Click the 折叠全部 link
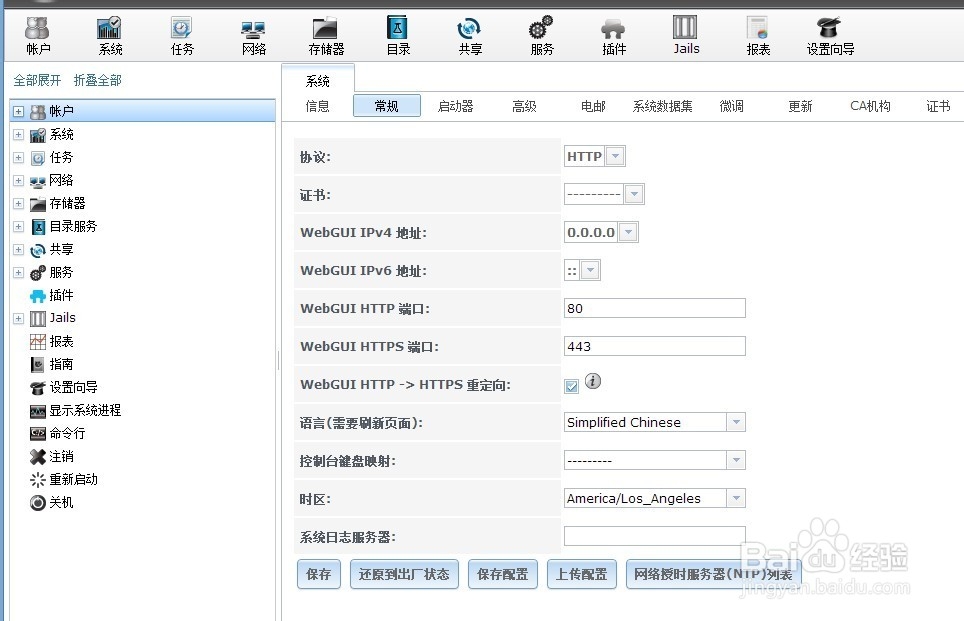This screenshot has width=964, height=621. coord(97,81)
